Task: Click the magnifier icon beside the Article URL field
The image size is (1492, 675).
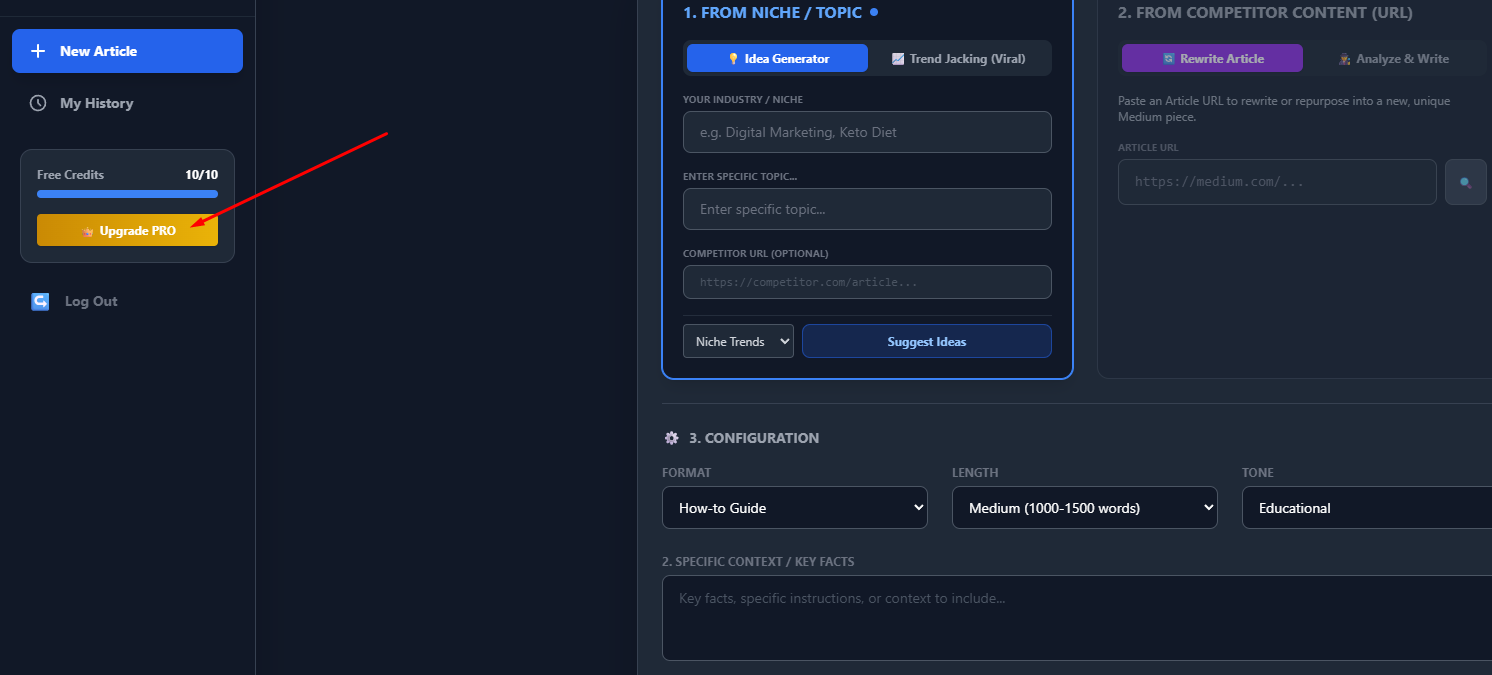Action: click(1466, 182)
